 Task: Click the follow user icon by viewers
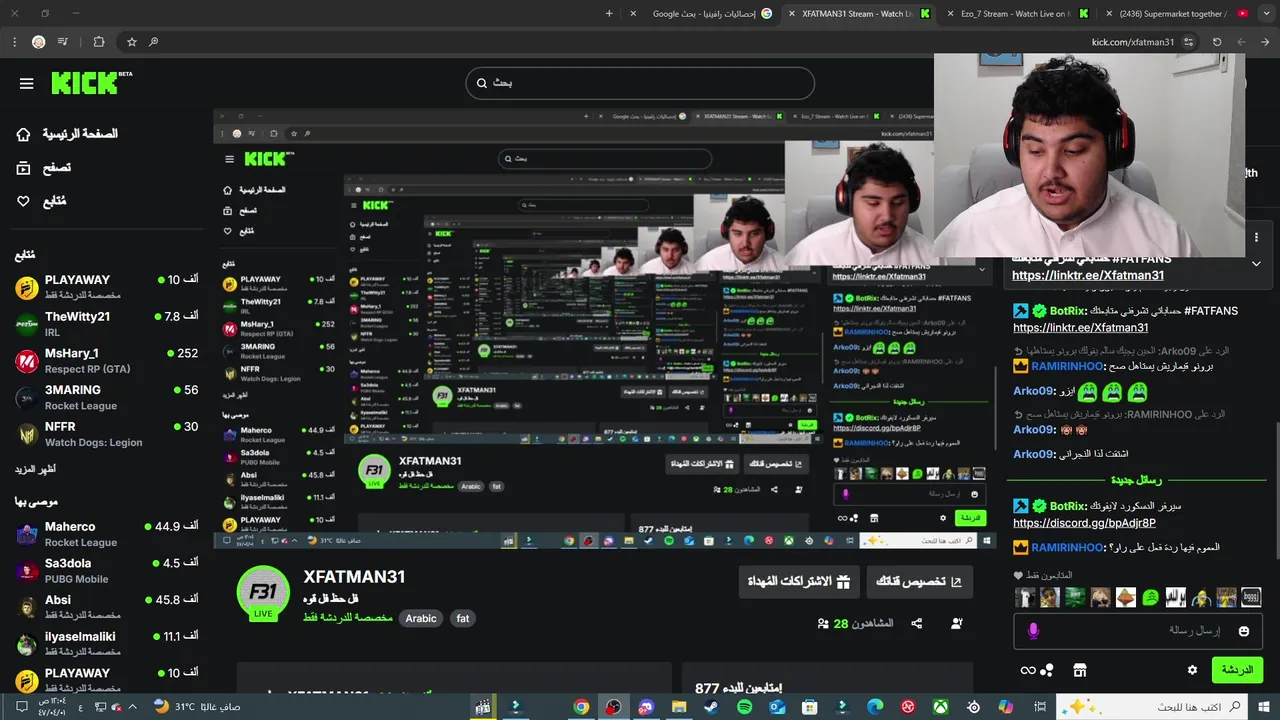(957, 623)
